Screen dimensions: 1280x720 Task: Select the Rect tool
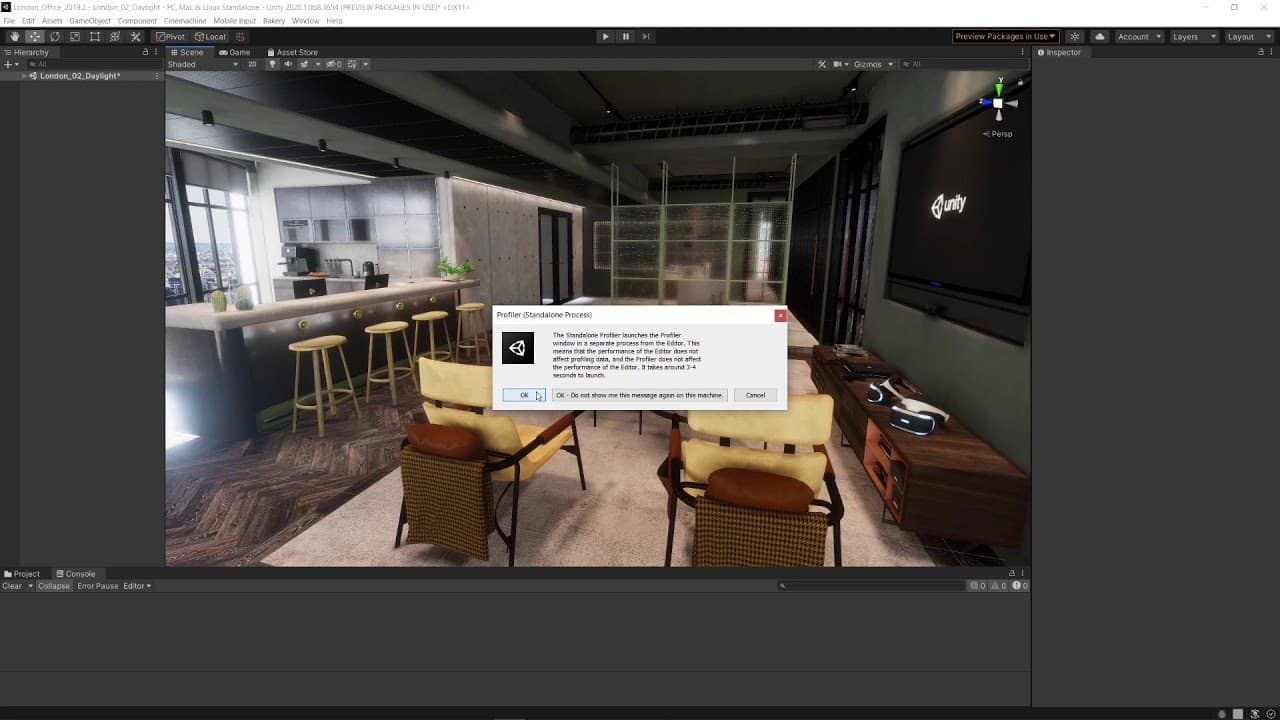(x=95, y=37)
